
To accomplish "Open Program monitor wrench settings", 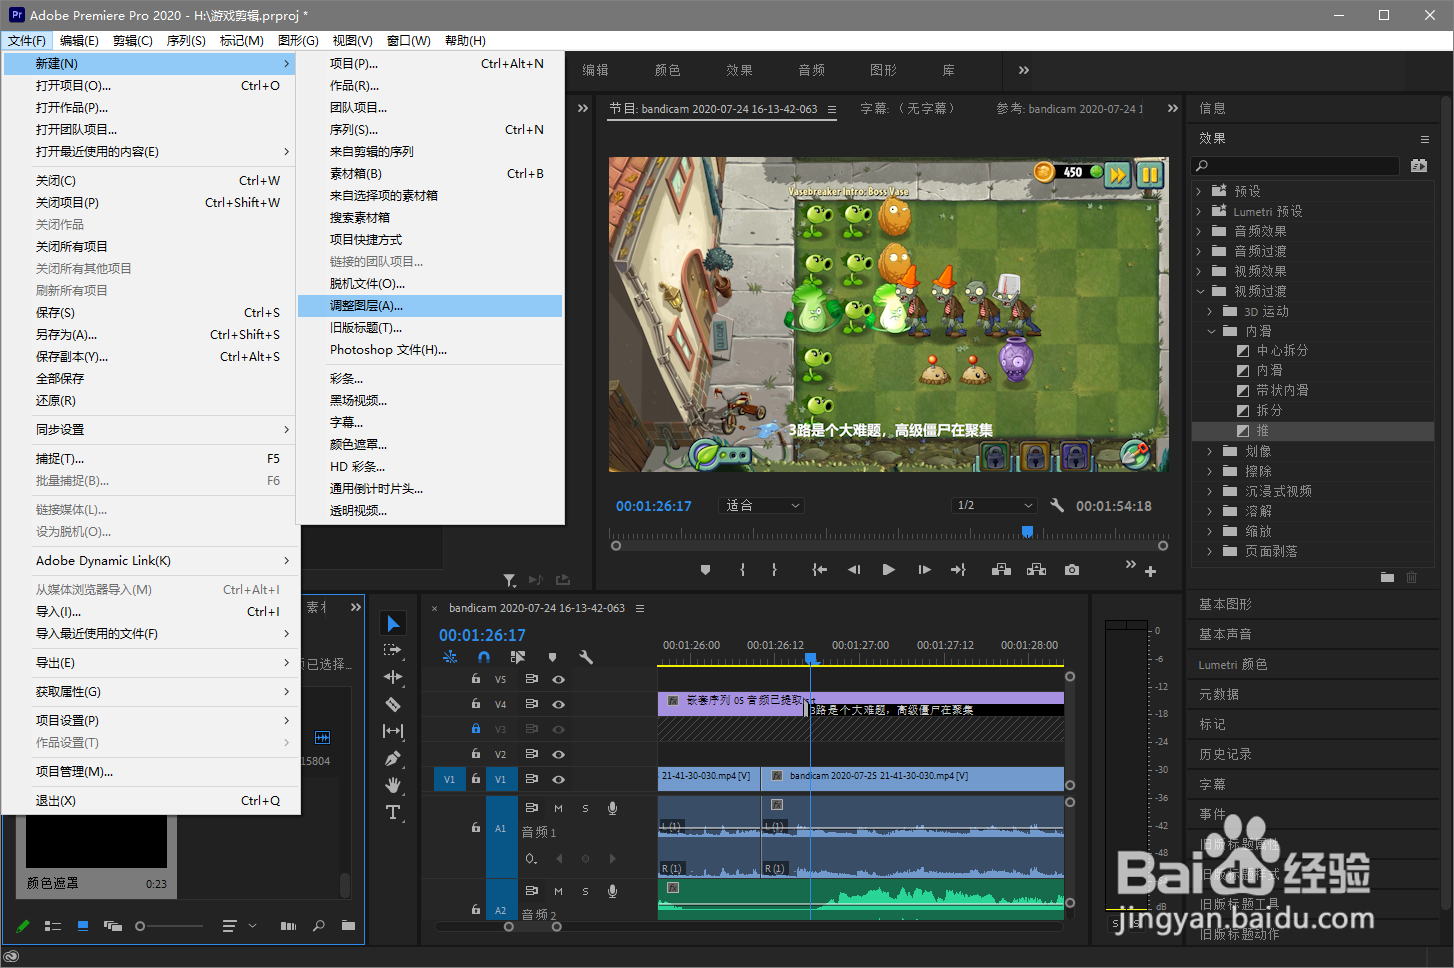I will point(1057,505).
